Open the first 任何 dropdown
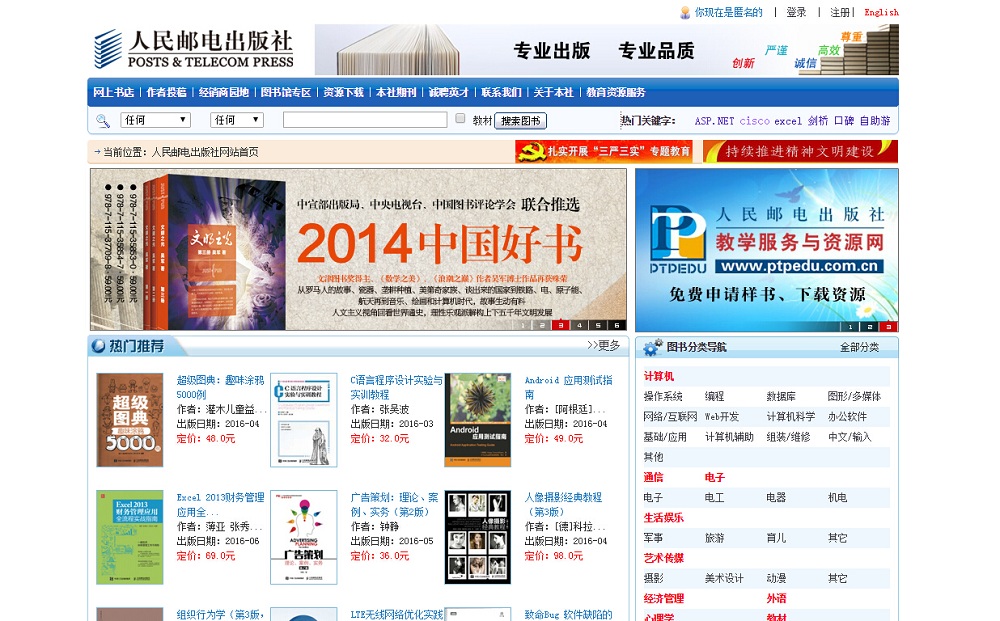The width and height of the screenshot is (1000, 621). [x=155, y=120]
